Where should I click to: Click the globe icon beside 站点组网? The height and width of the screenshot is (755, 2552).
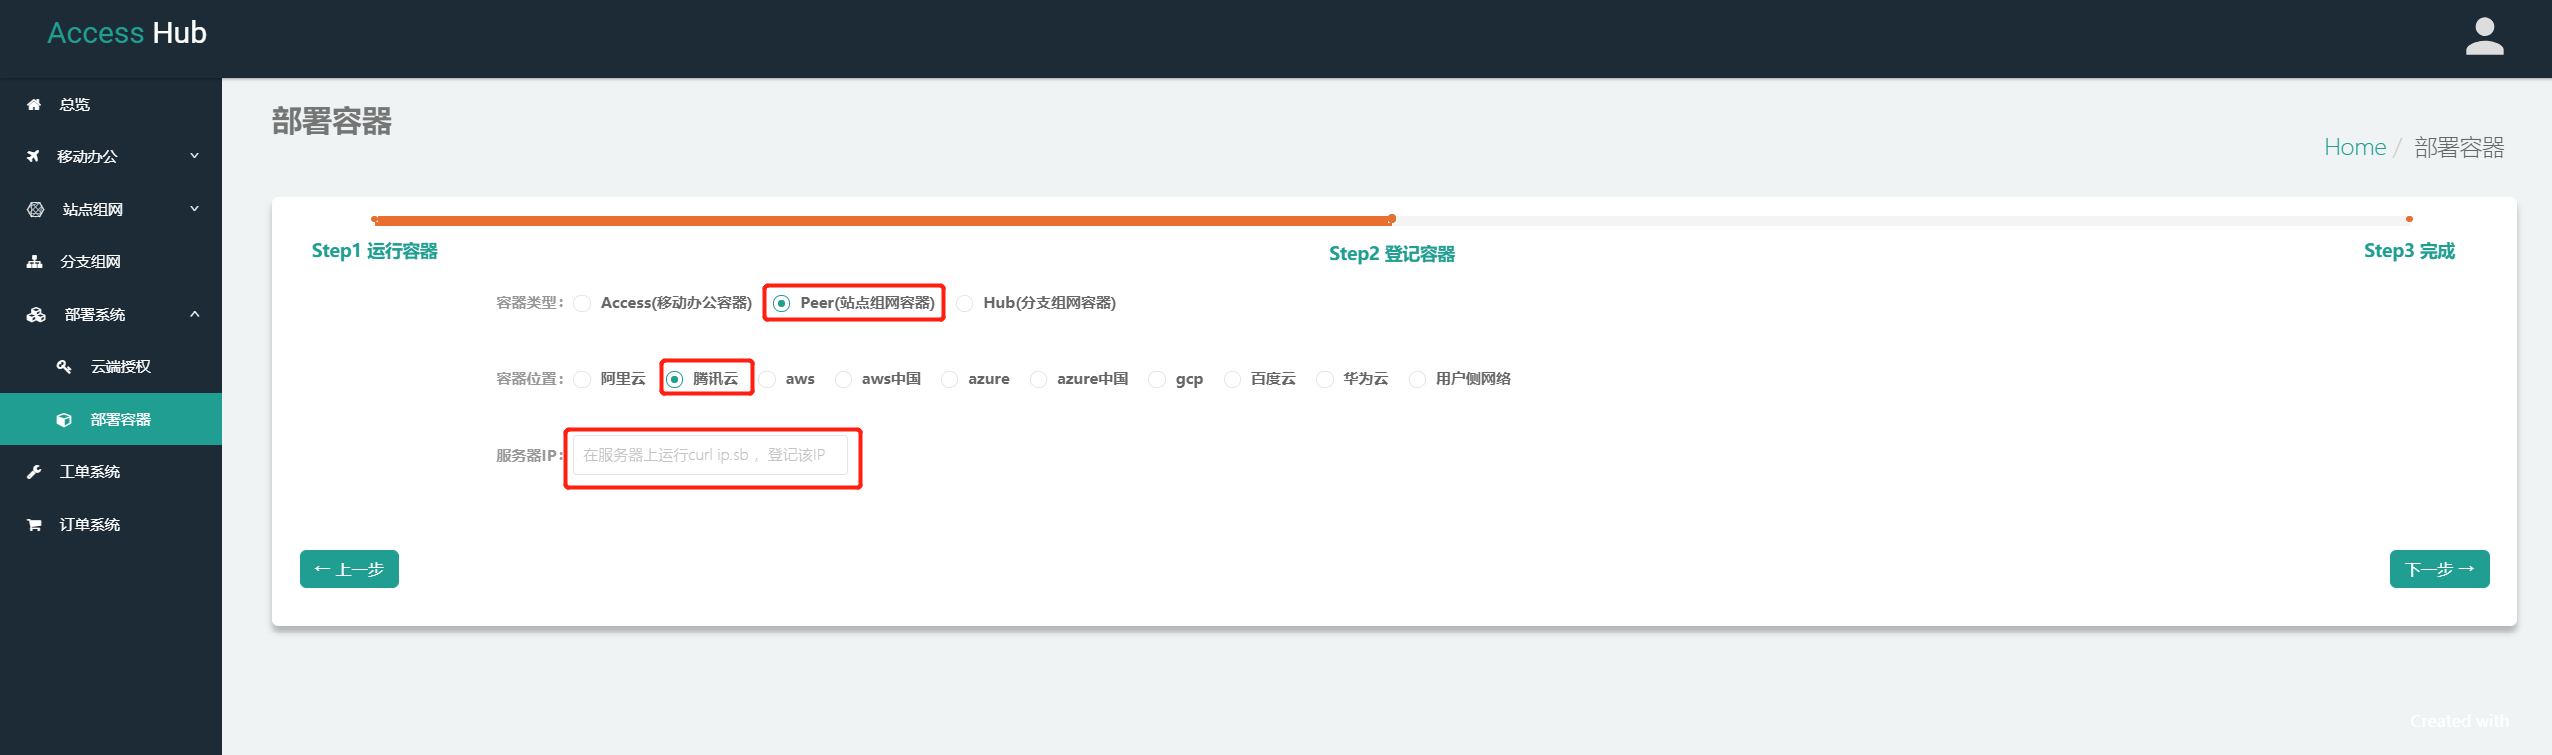pos(36,209)
